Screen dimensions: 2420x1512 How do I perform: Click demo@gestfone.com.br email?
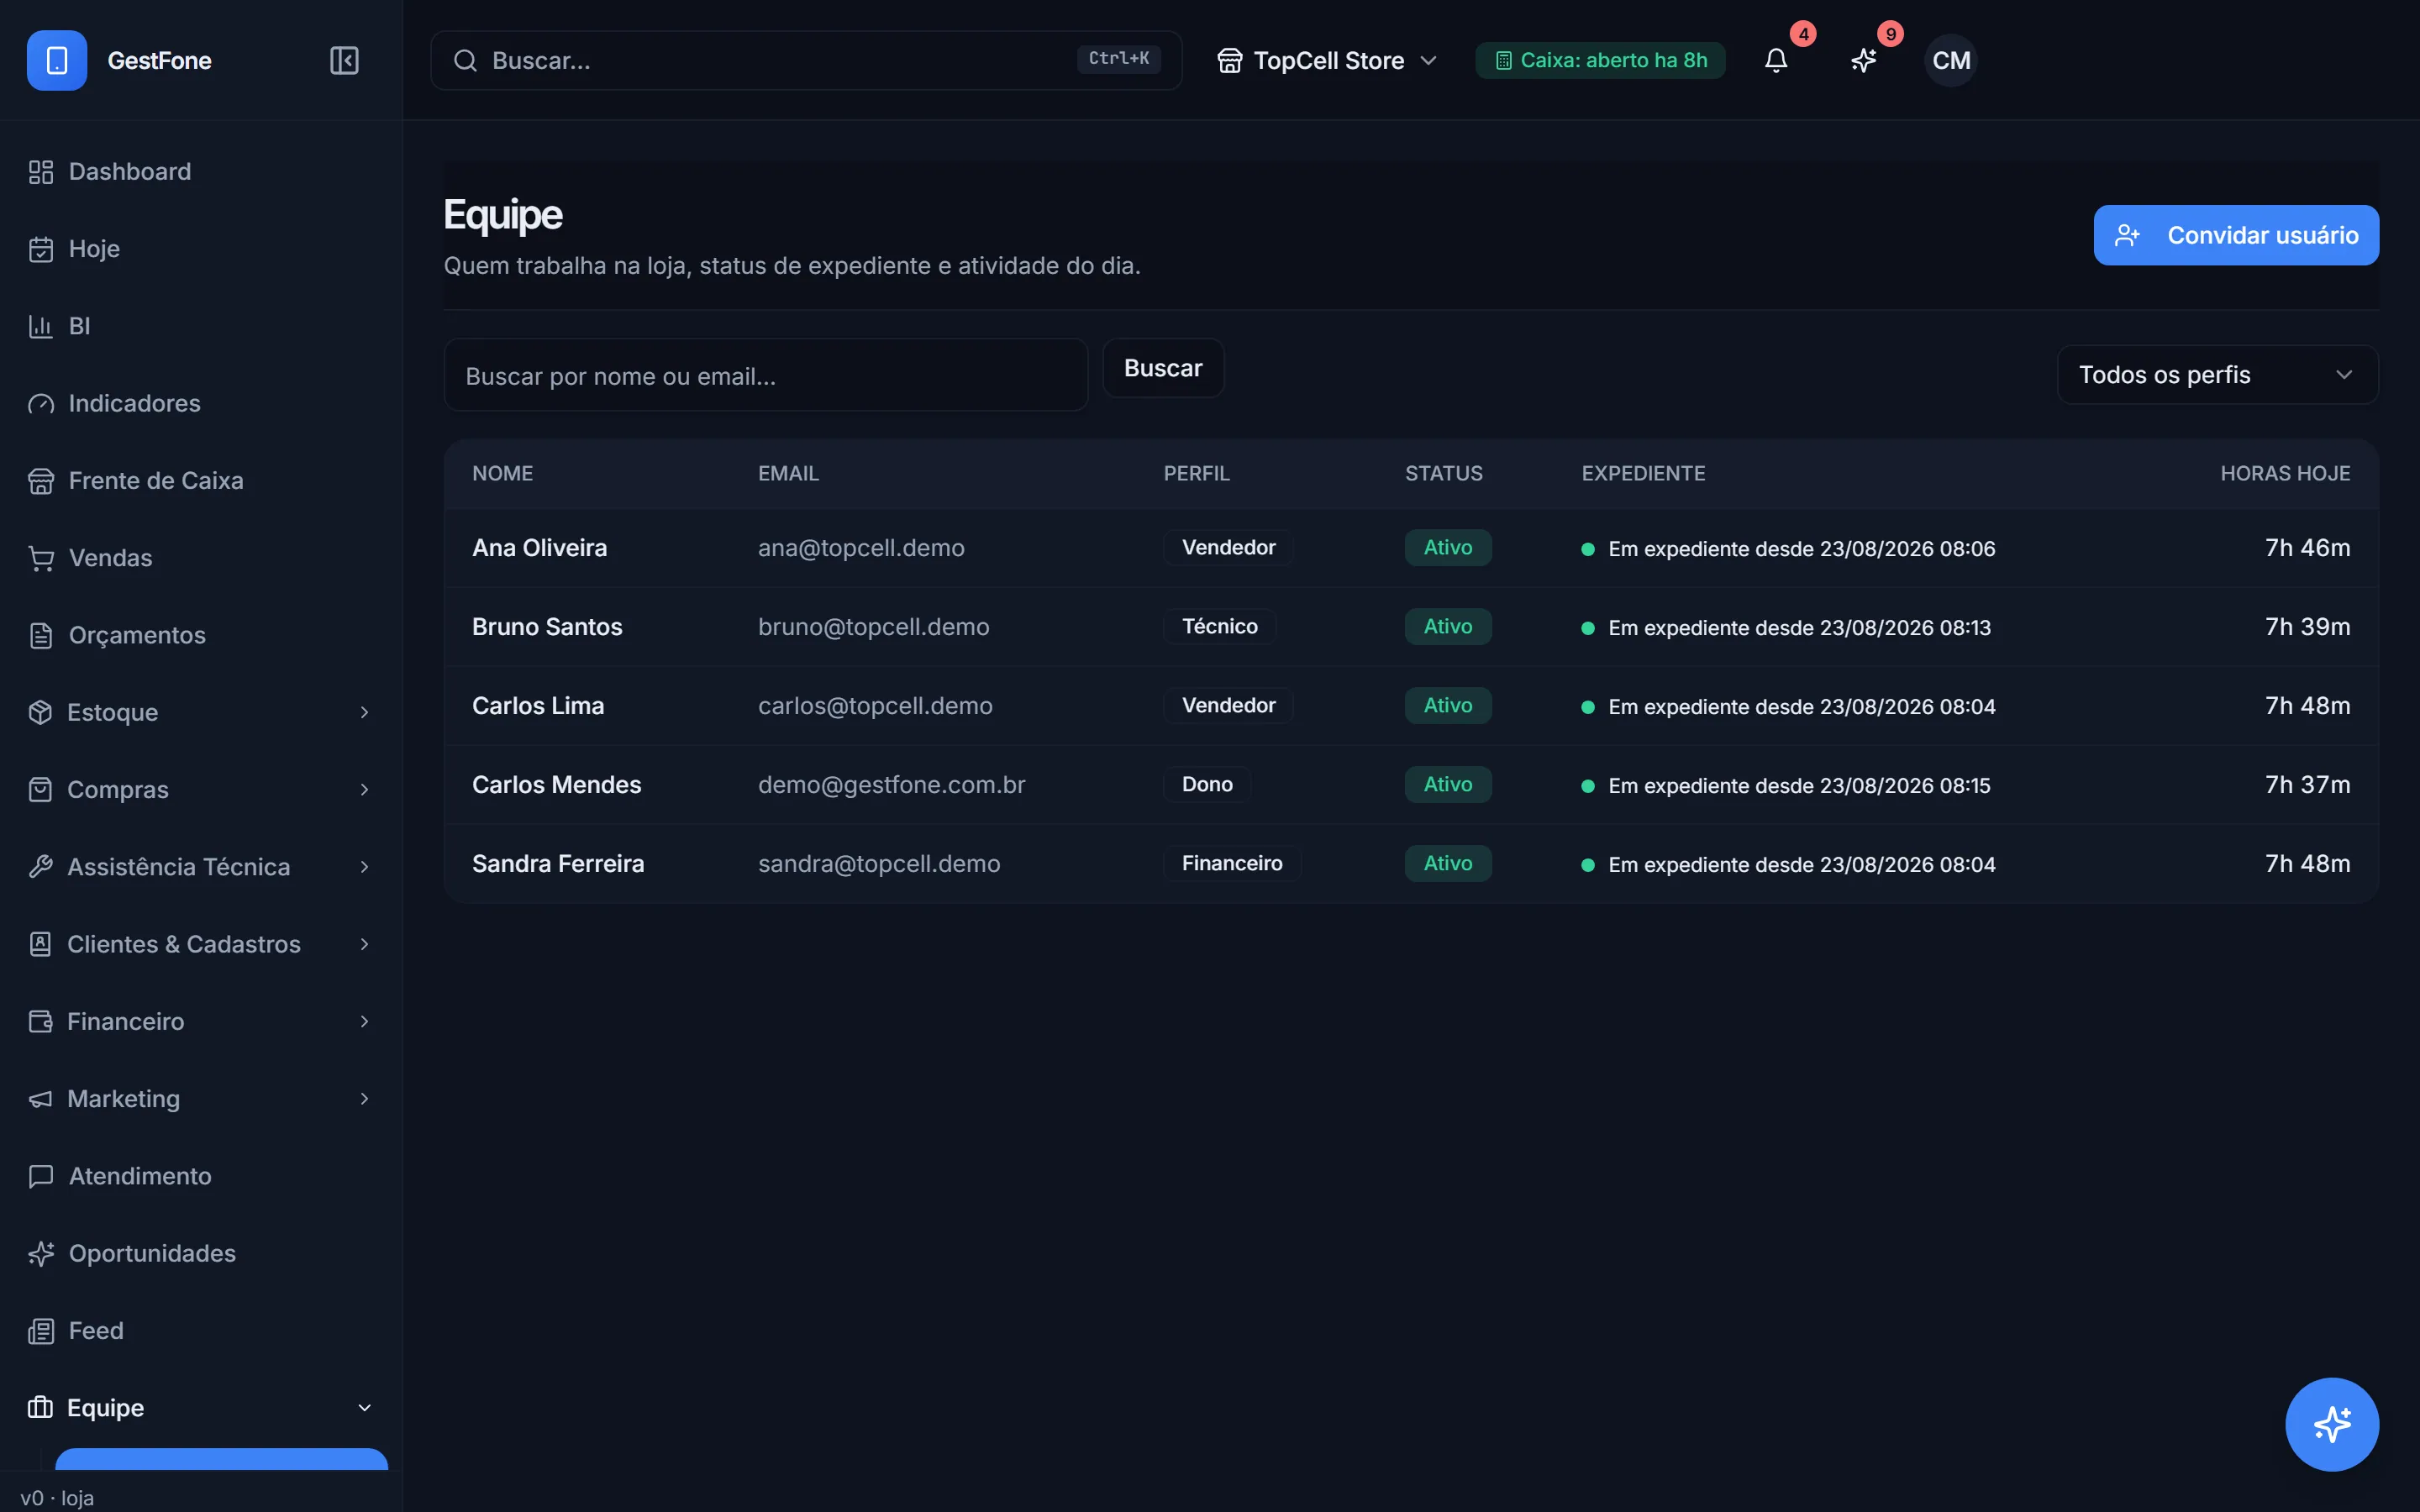tap(891, 785)
